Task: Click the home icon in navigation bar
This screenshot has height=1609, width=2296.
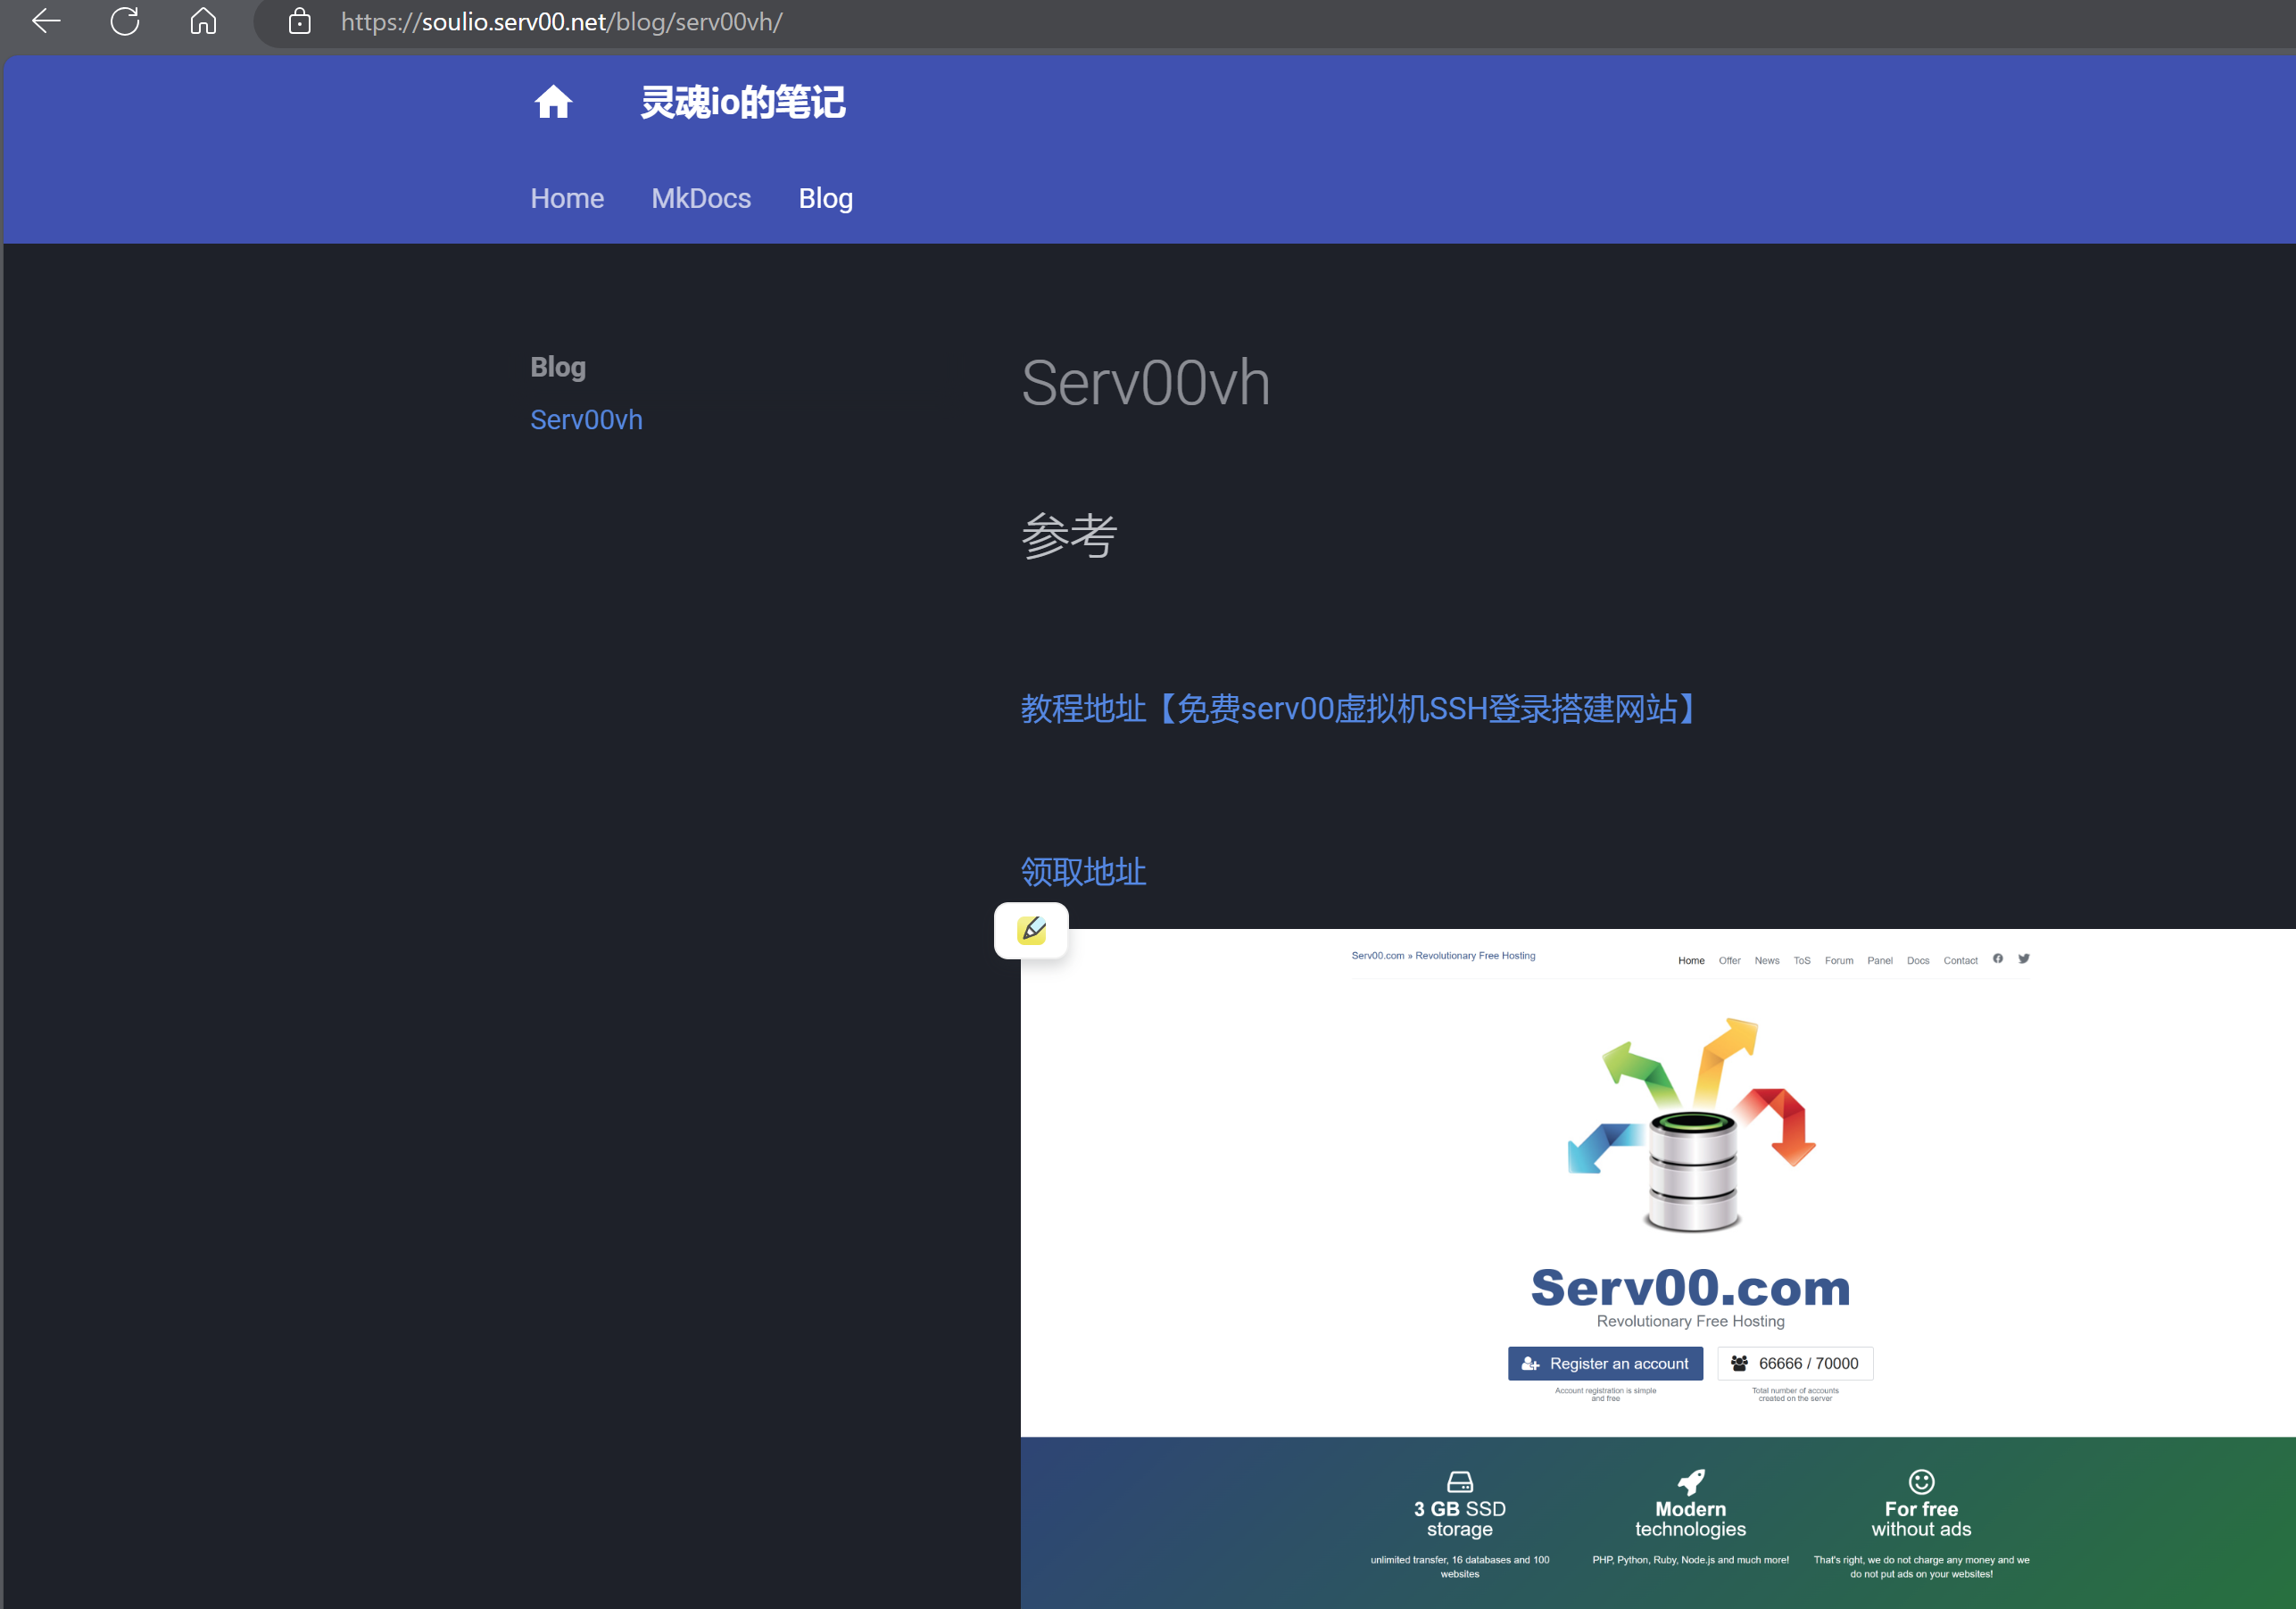Action: click(x=555, y=101)
